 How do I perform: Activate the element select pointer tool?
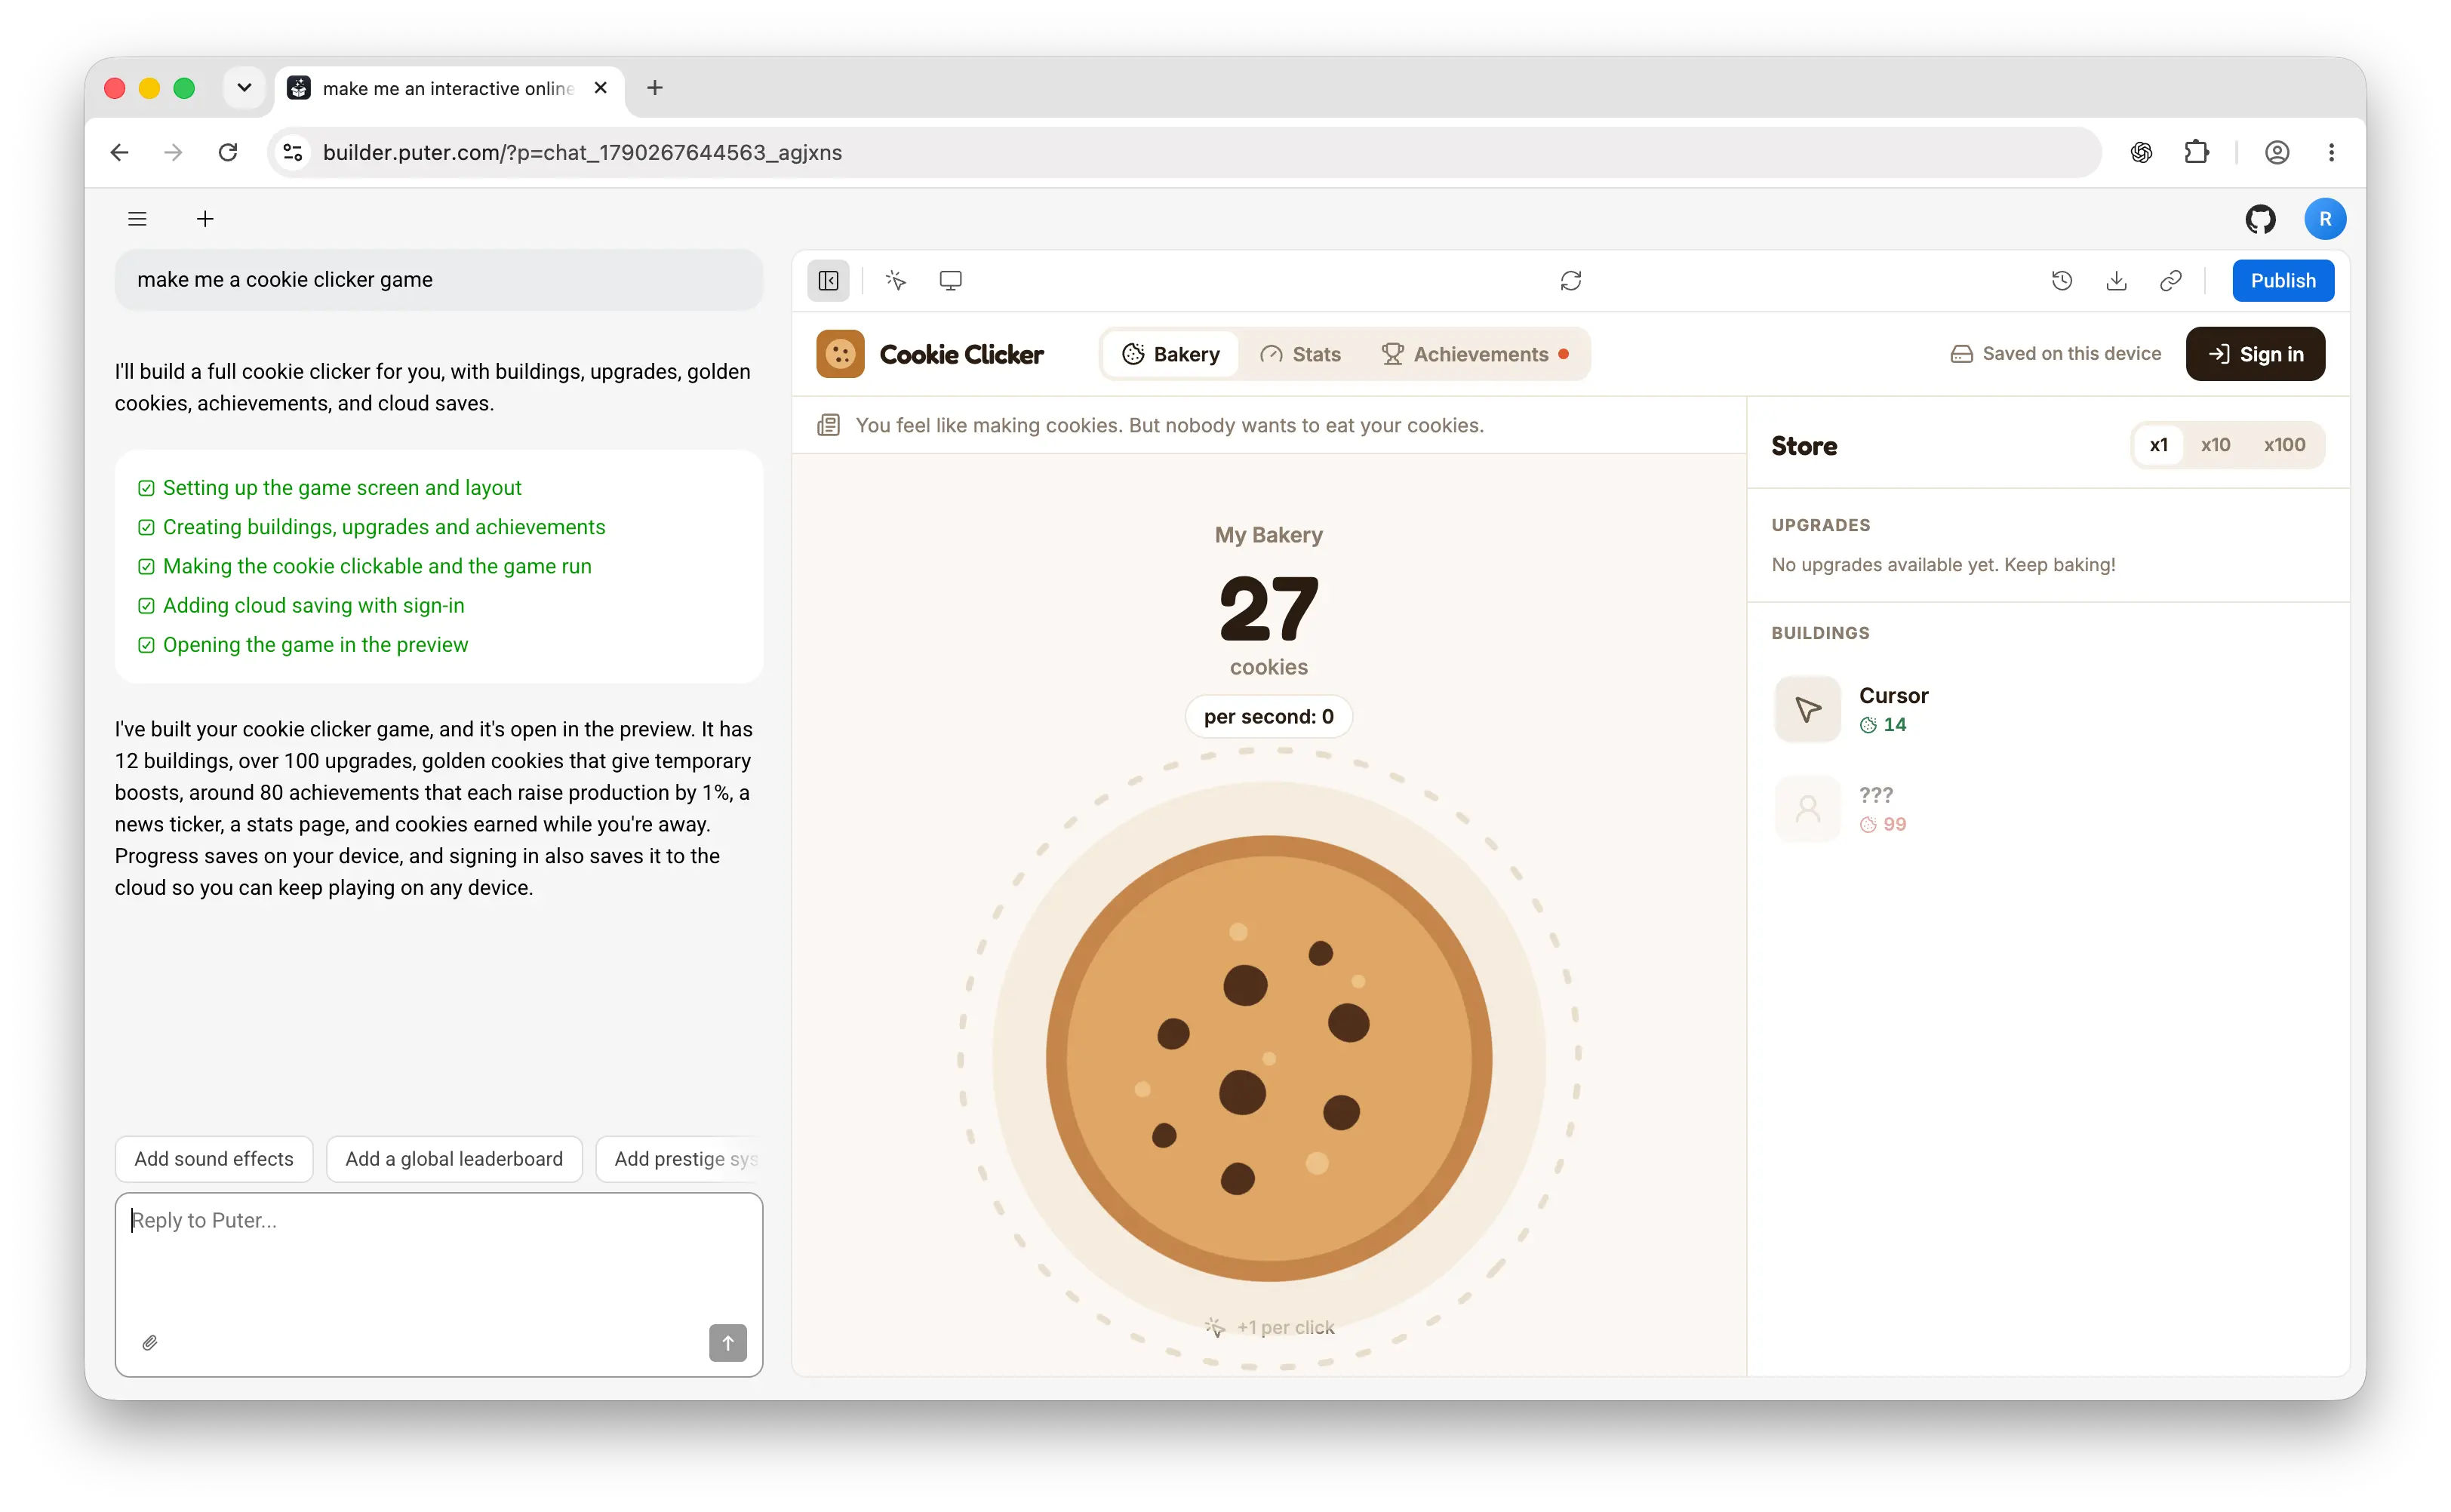click(x=896, y=281)
